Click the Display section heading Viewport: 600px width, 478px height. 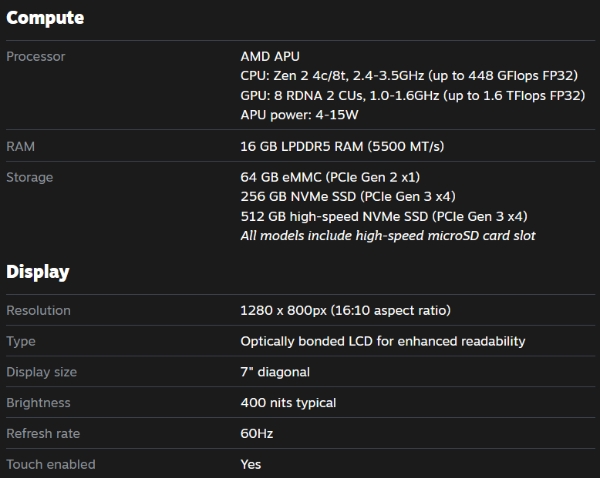(38, 271)
